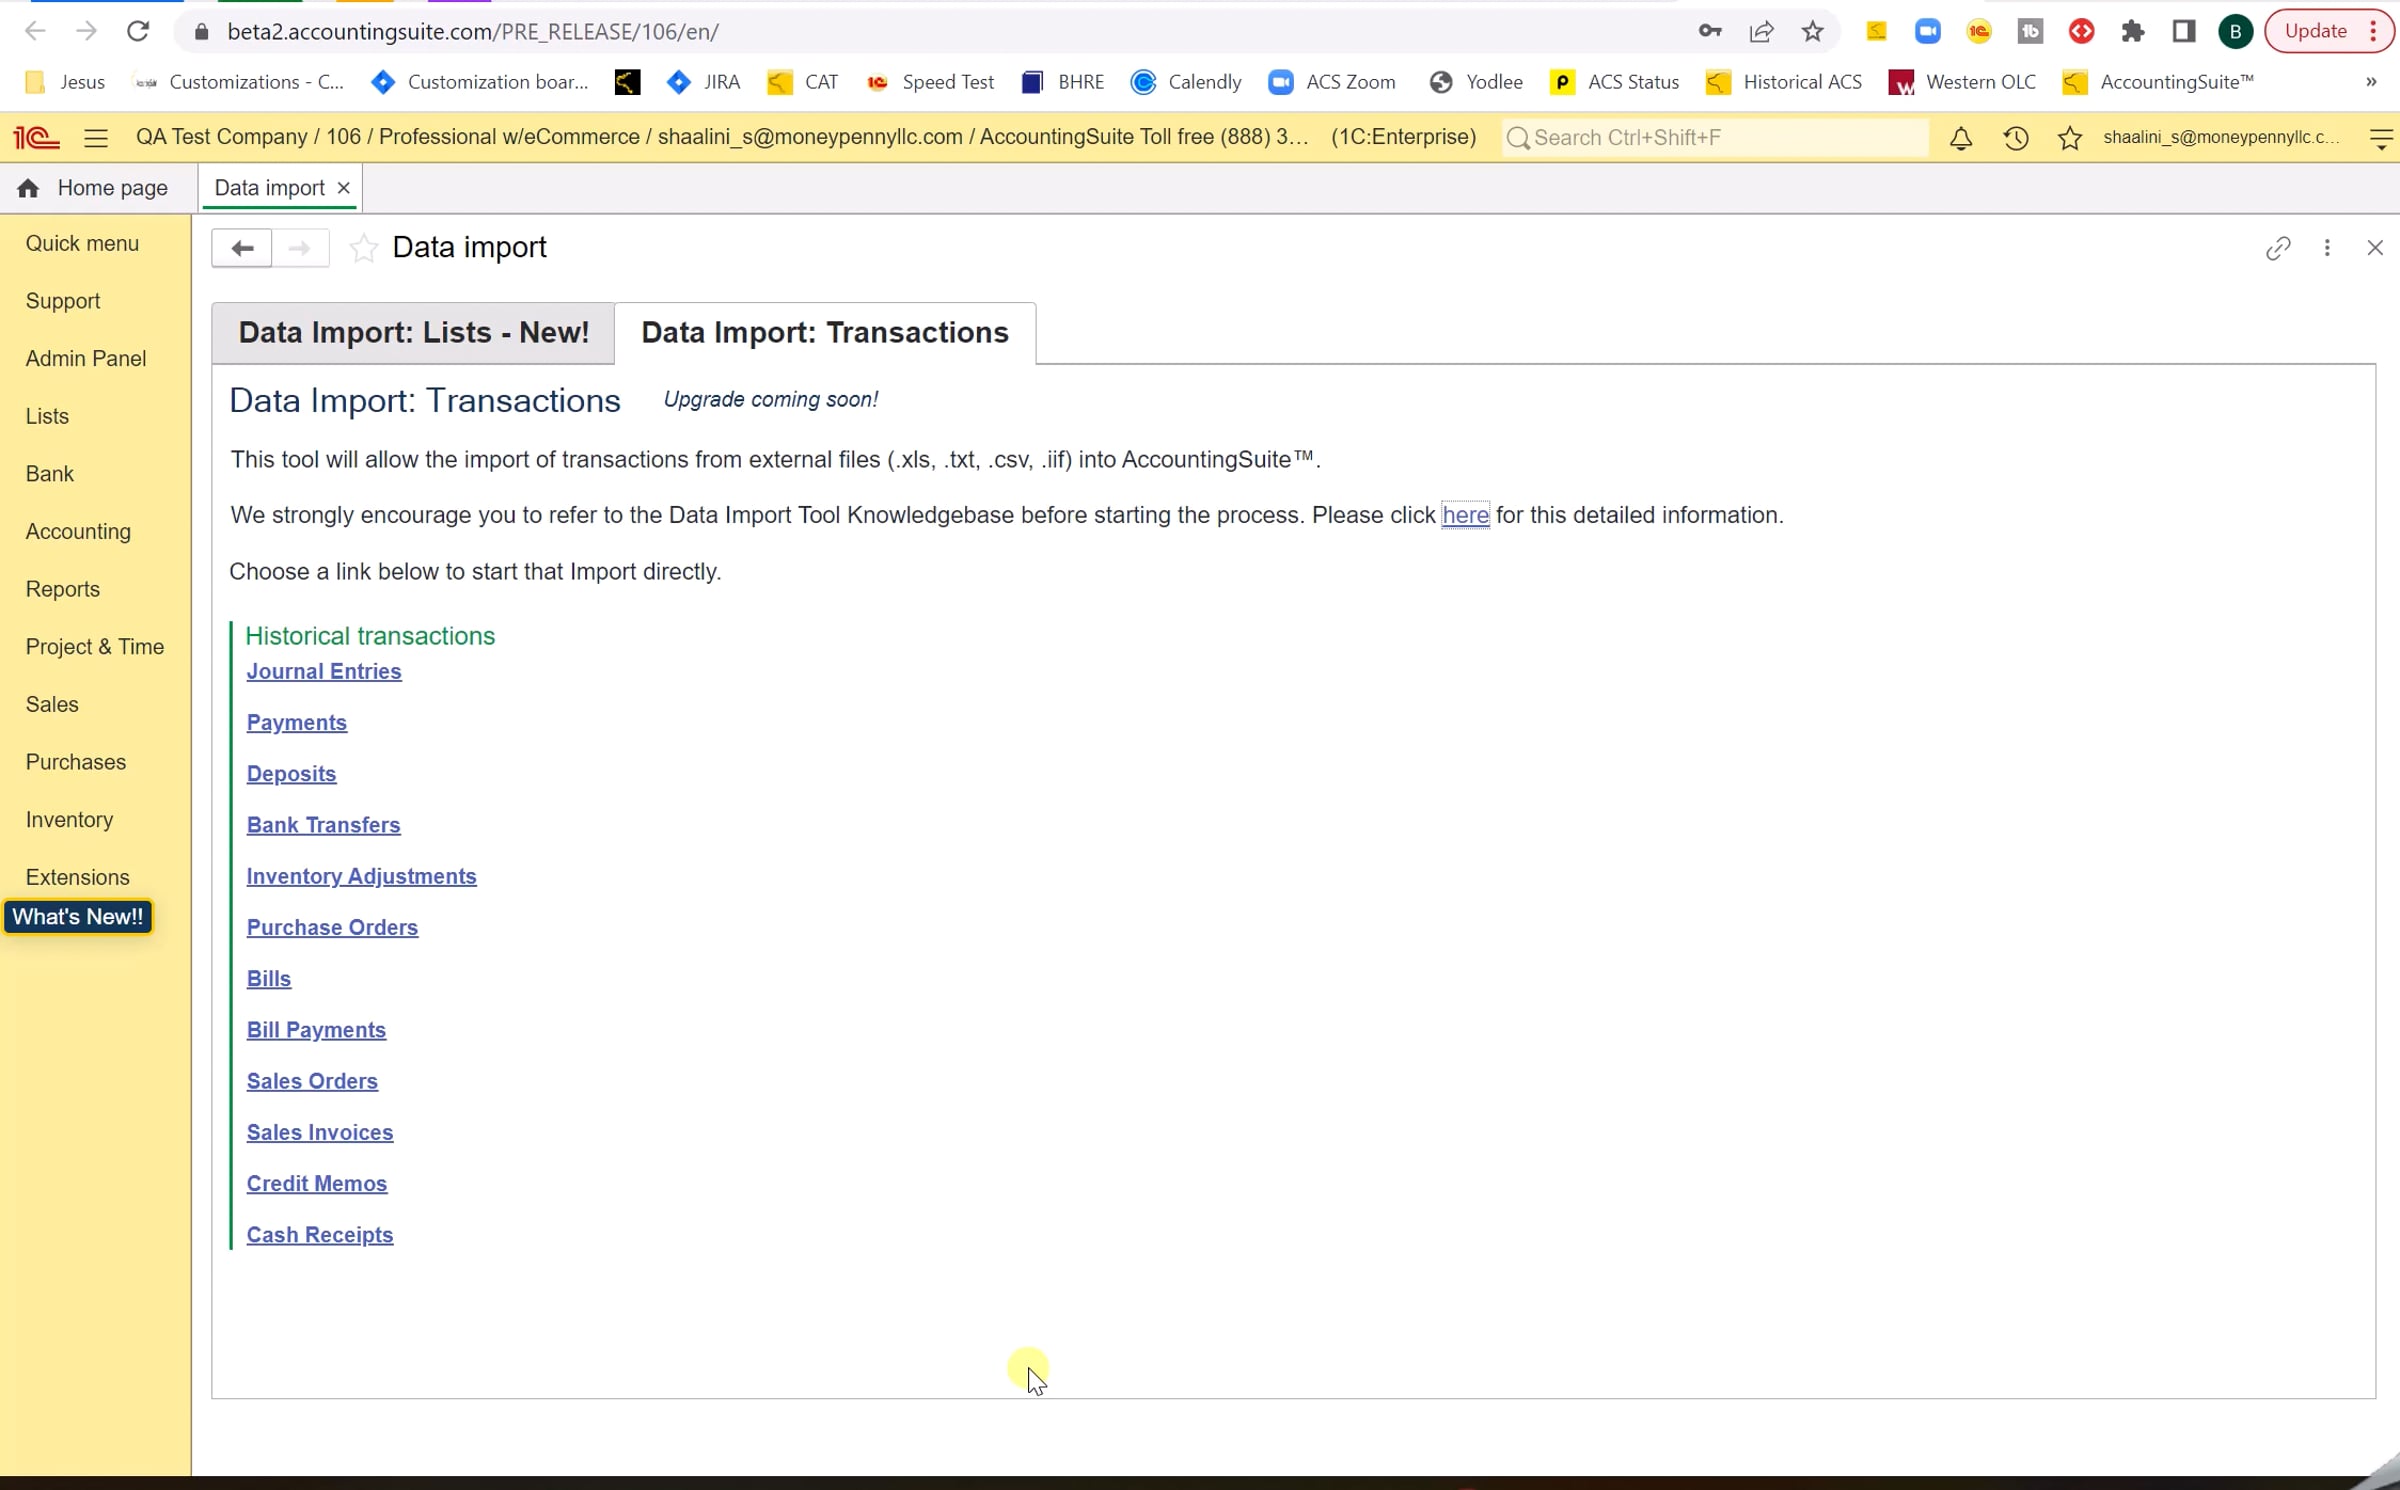Open browser extensions puzzle icon
This screenshot has height=1490, width=2400.
click(x=2132, y=31)
